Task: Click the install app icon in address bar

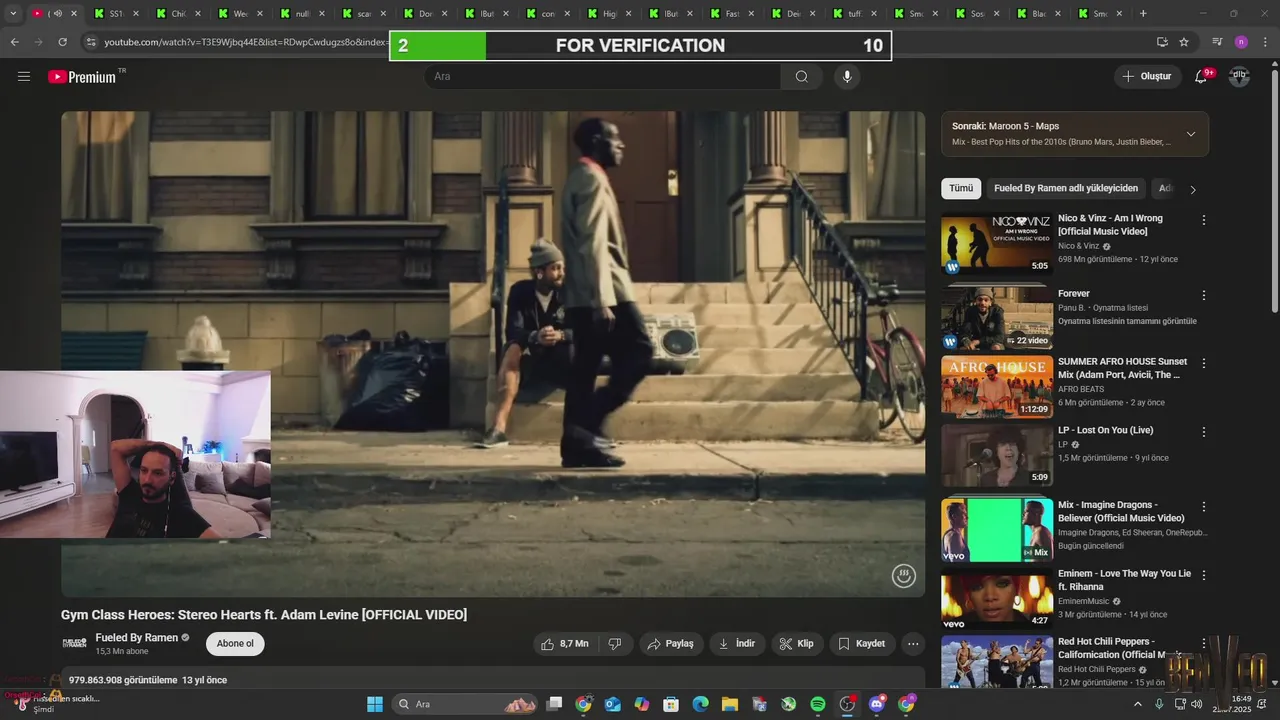Action: pos(1162,42)
